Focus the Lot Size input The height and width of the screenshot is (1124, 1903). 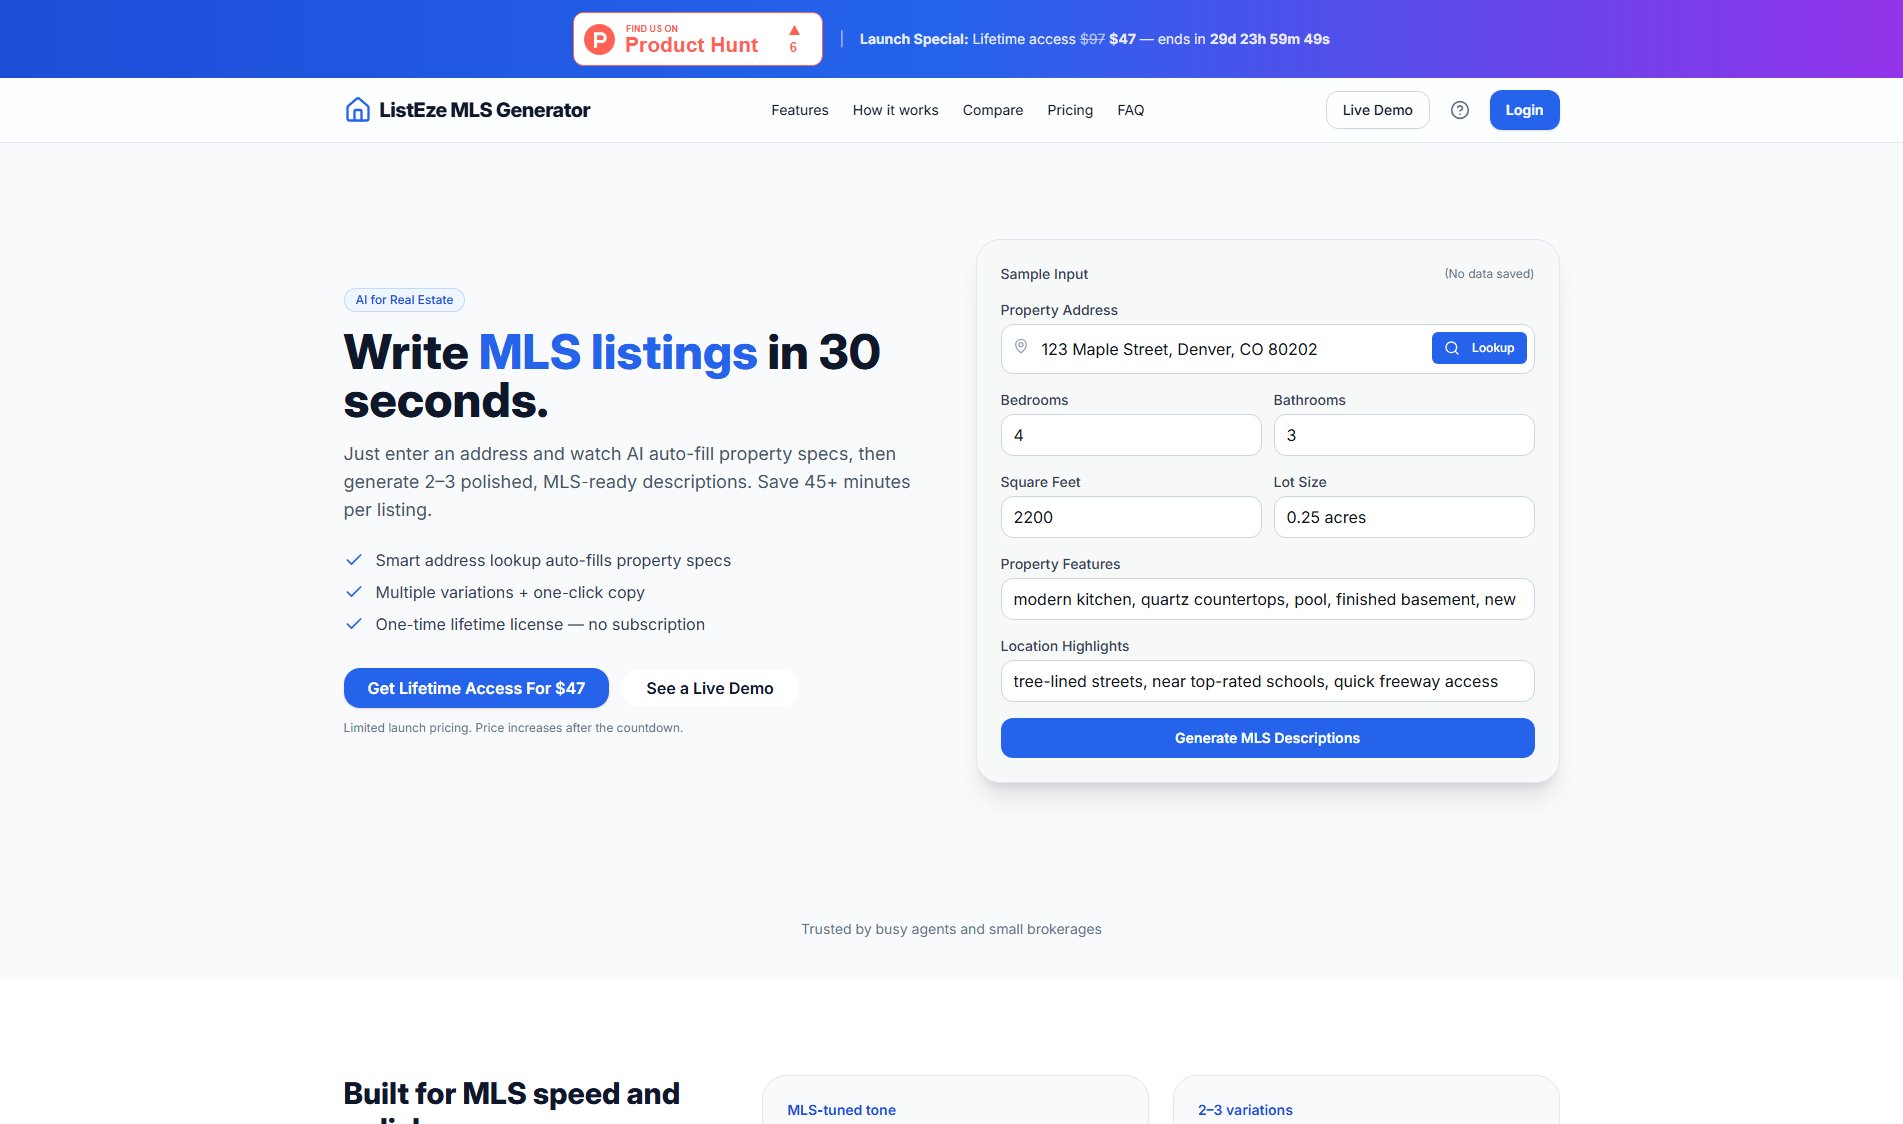(1404, 517)
